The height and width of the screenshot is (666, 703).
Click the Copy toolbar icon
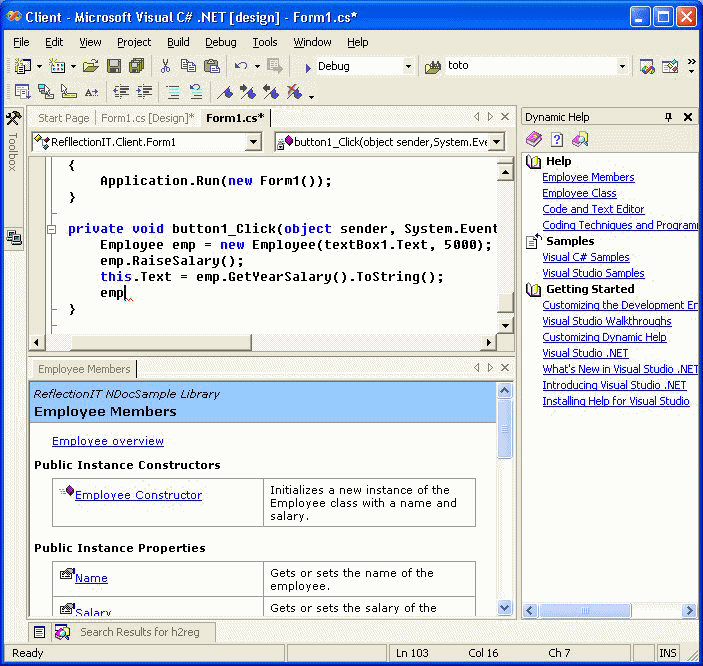pyautogui.click(x=188, y=66)
